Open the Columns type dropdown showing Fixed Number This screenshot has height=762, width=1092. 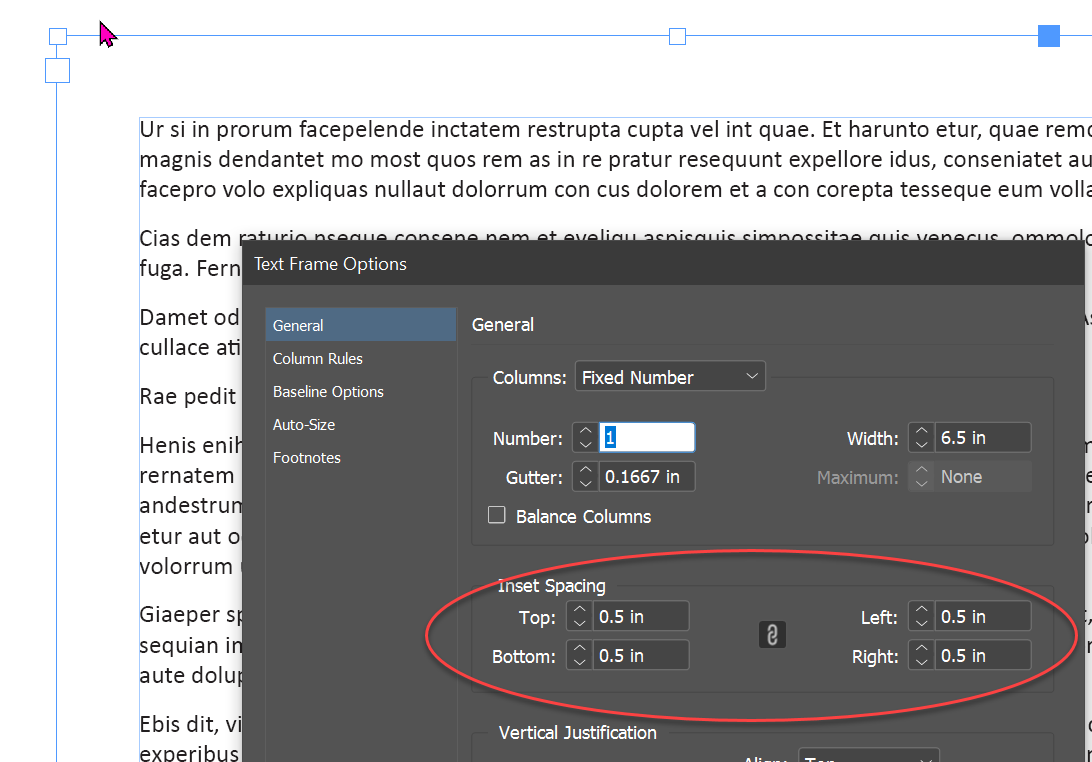click(669, 376)
